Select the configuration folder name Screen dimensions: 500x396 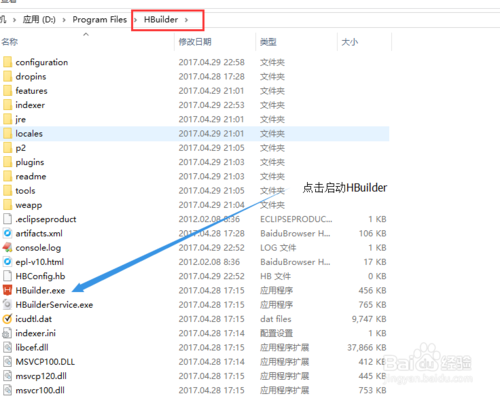(42, 62)
